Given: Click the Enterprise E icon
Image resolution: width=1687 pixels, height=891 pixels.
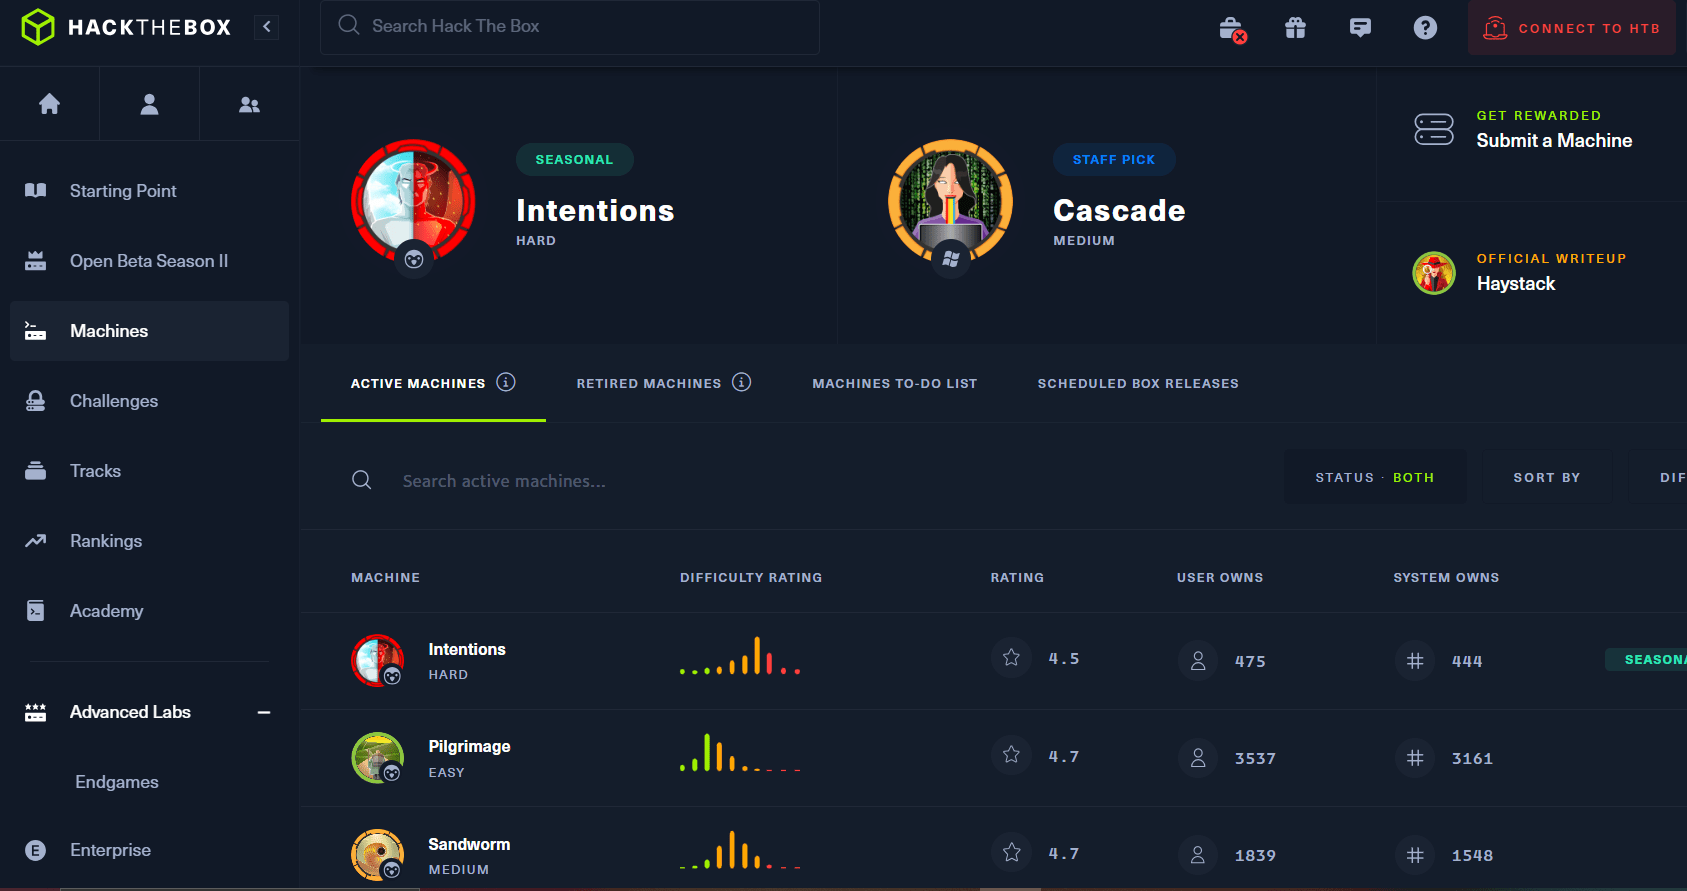Looking at the screenshot, I should click(x=36, y=851).
